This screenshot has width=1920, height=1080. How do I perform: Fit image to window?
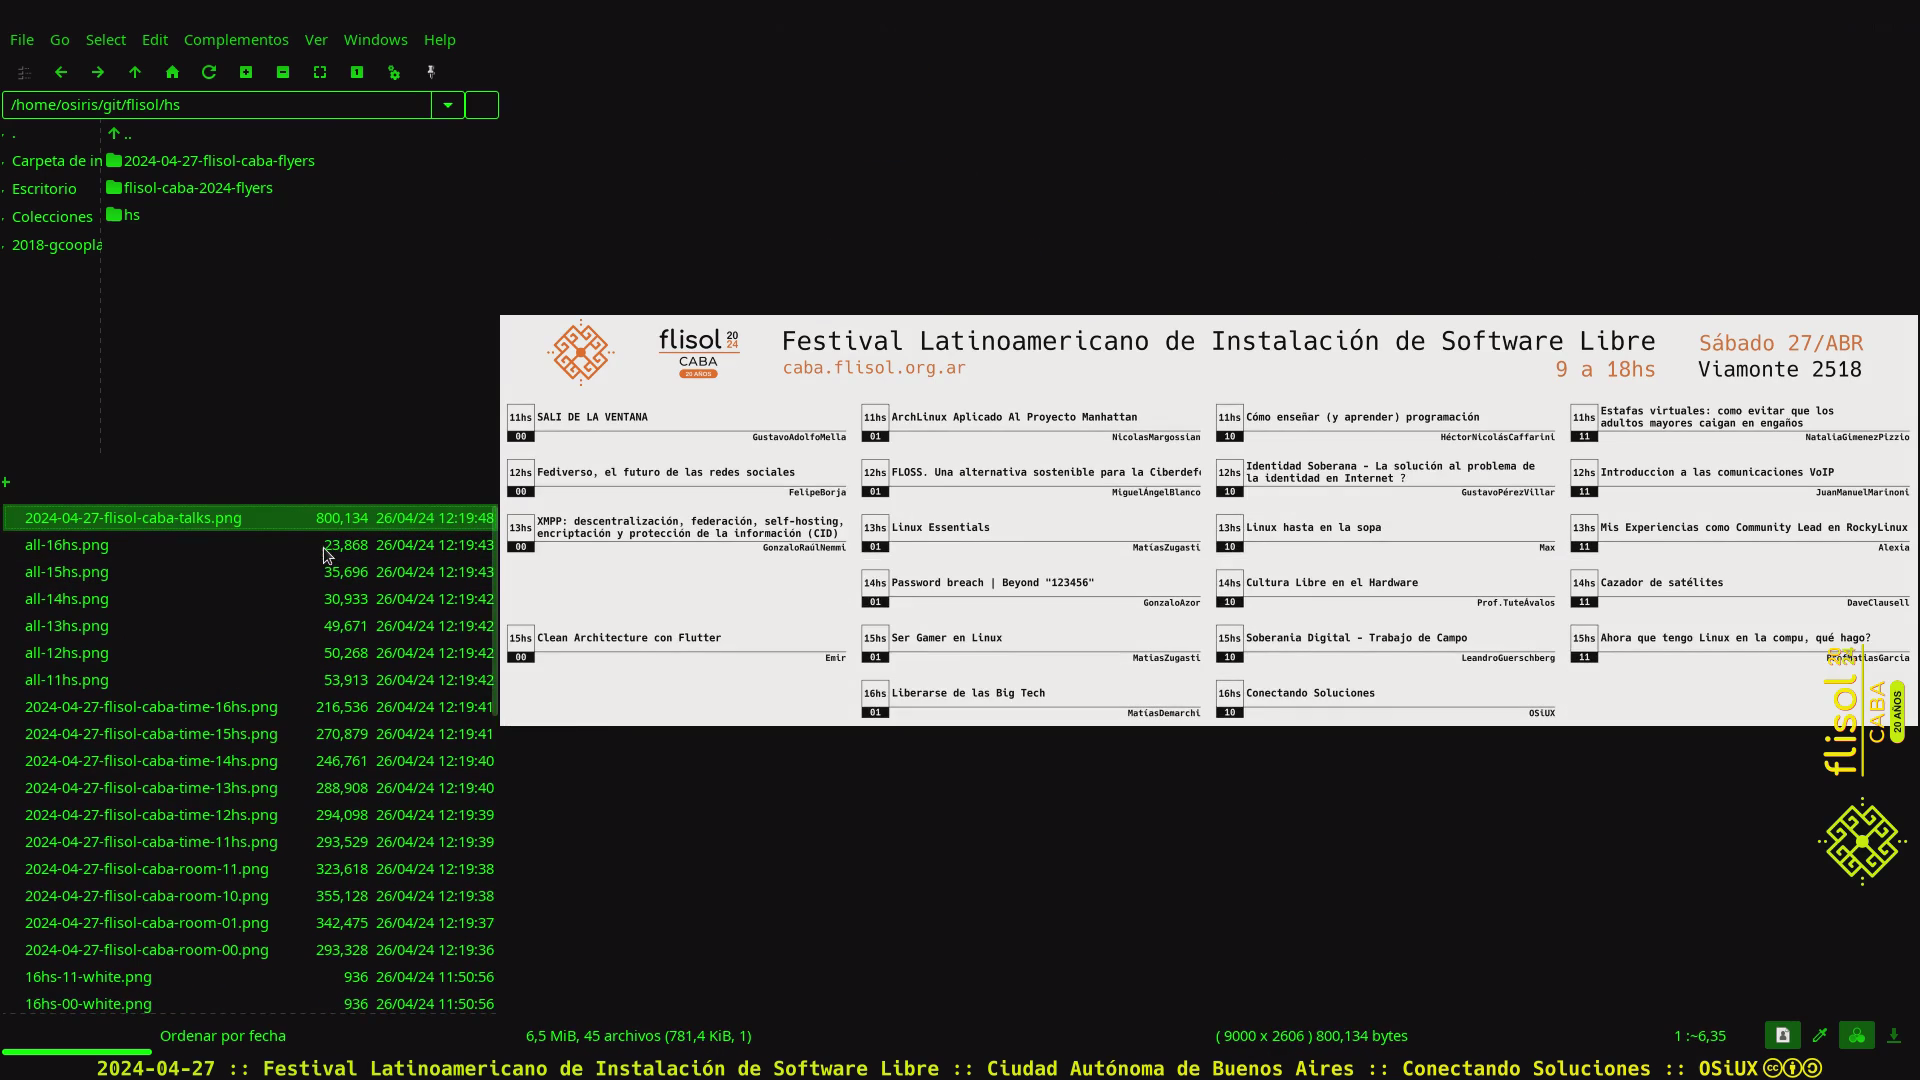[x=320, y=72]
